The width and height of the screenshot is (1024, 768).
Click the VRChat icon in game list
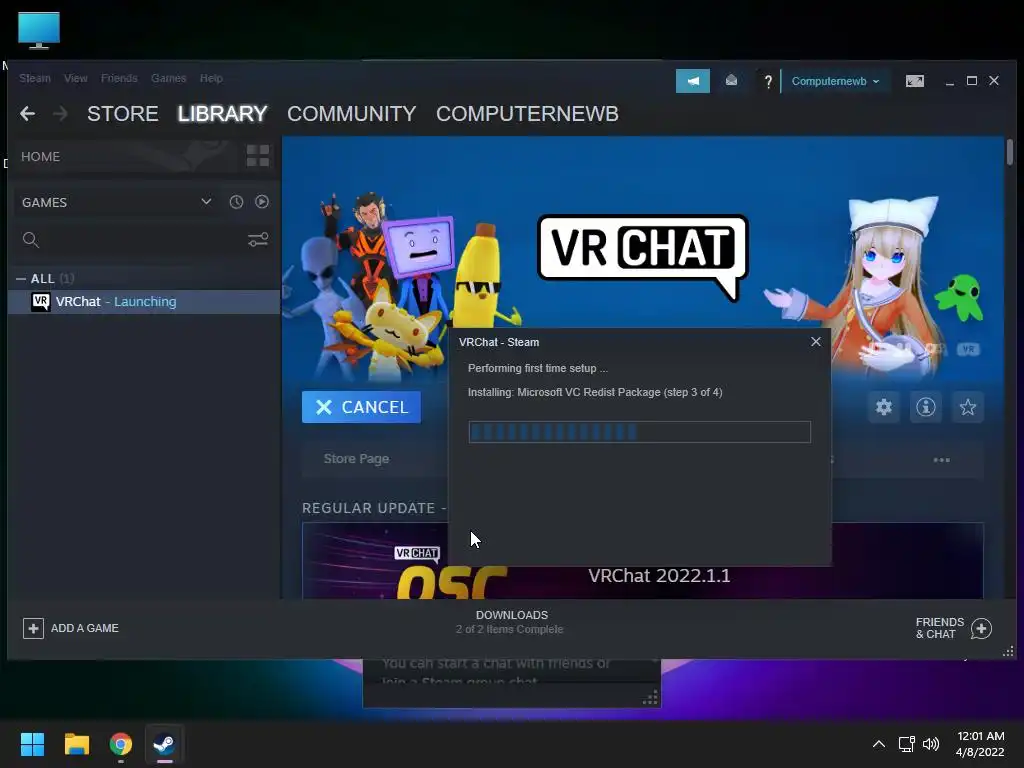[x=40, y=302]
